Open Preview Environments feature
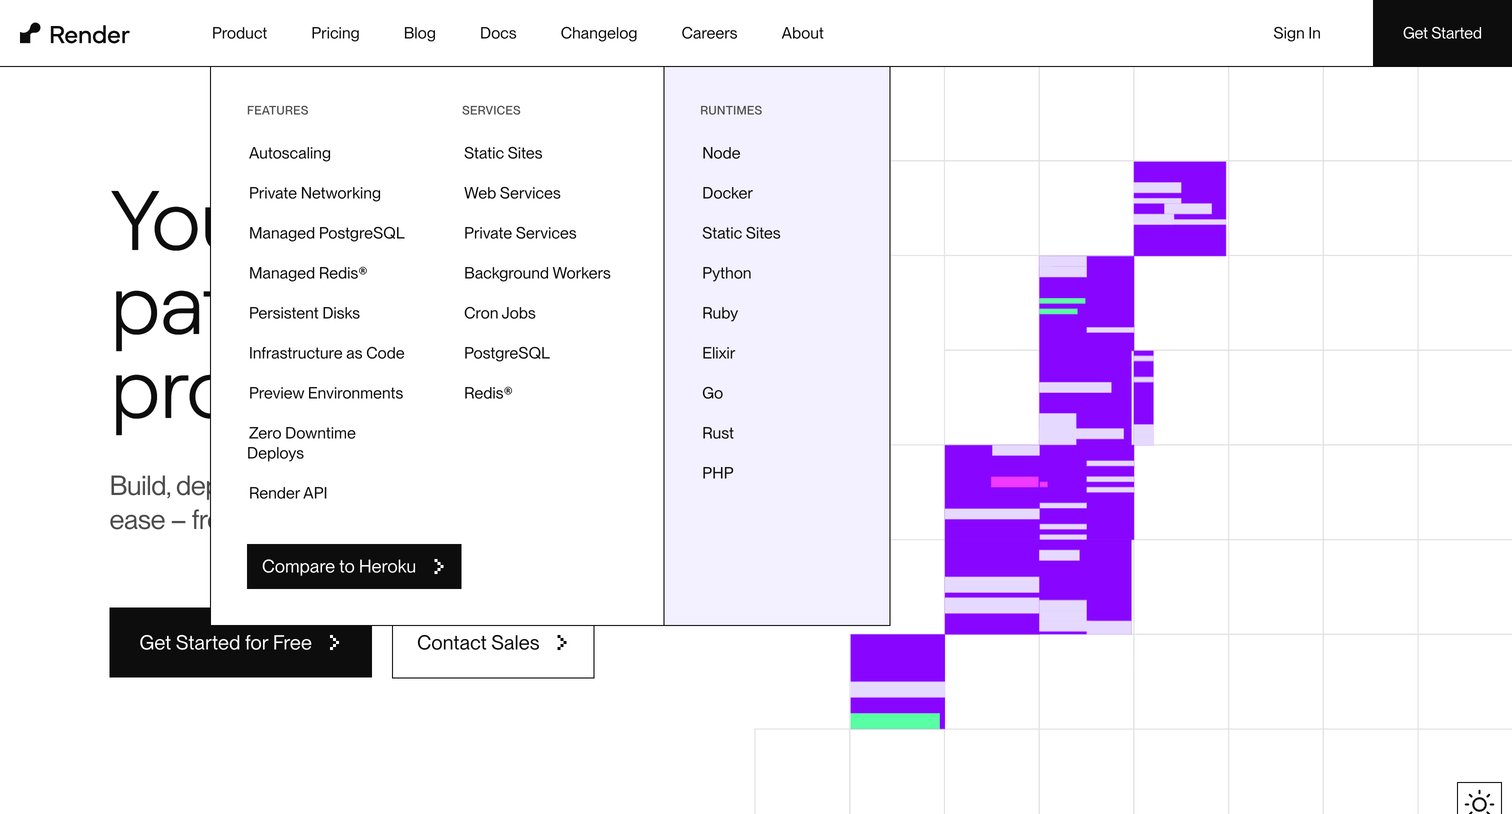Viewport: 1512px width, 814px height. (326, 393)
